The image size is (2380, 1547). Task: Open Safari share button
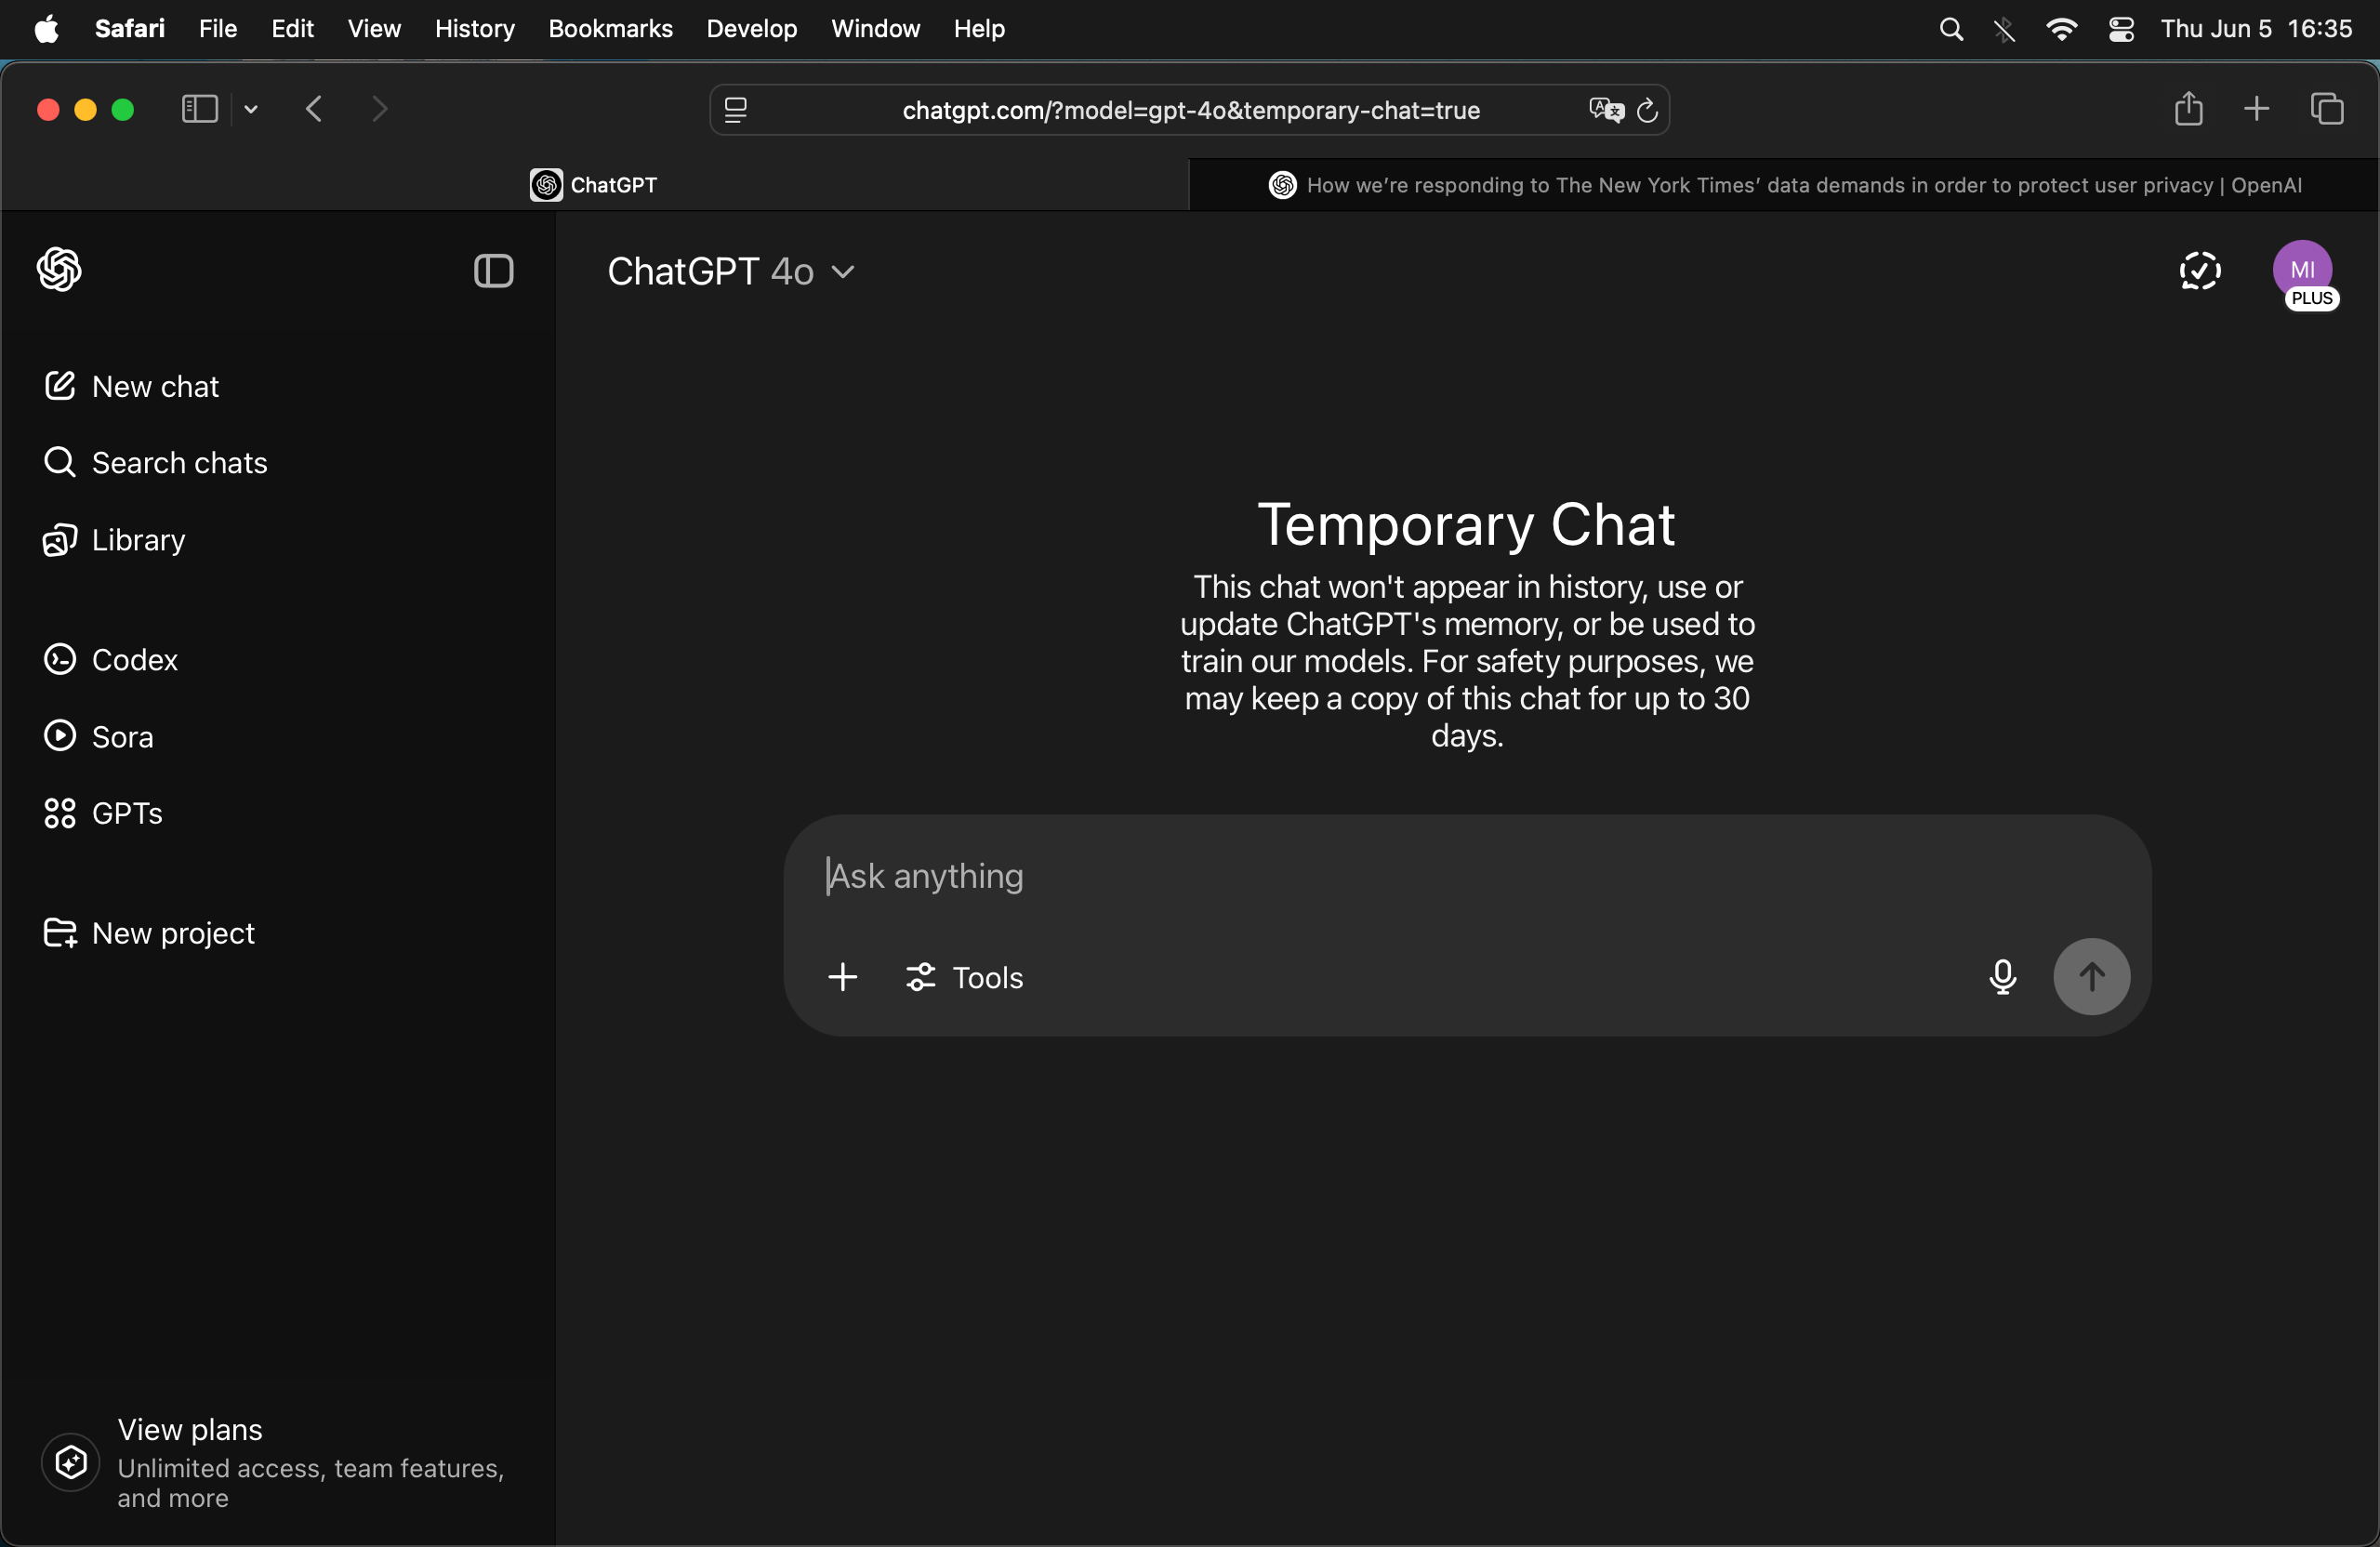click(x=2189, y=109)
